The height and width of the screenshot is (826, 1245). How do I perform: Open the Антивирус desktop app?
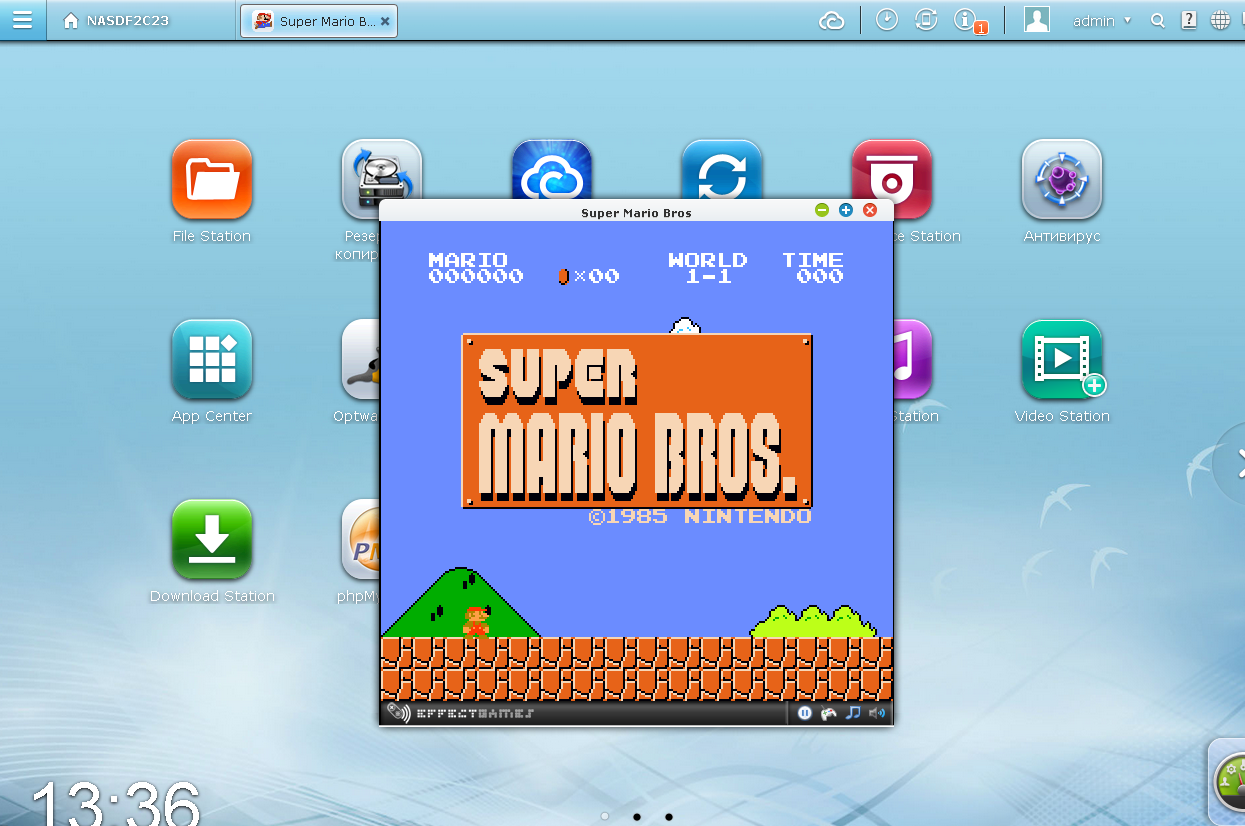tap(1062, 180)
